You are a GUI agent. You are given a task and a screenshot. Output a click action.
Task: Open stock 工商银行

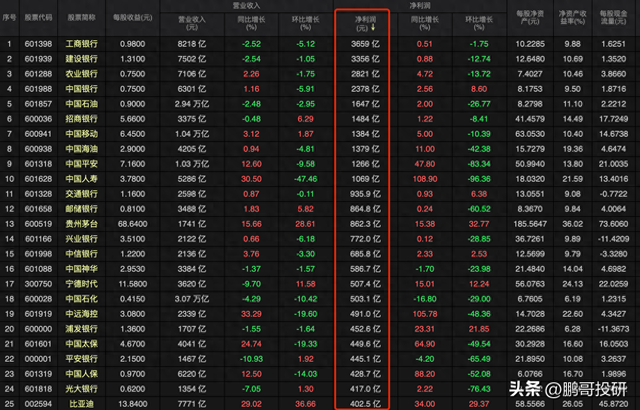(x=82, y=44)
